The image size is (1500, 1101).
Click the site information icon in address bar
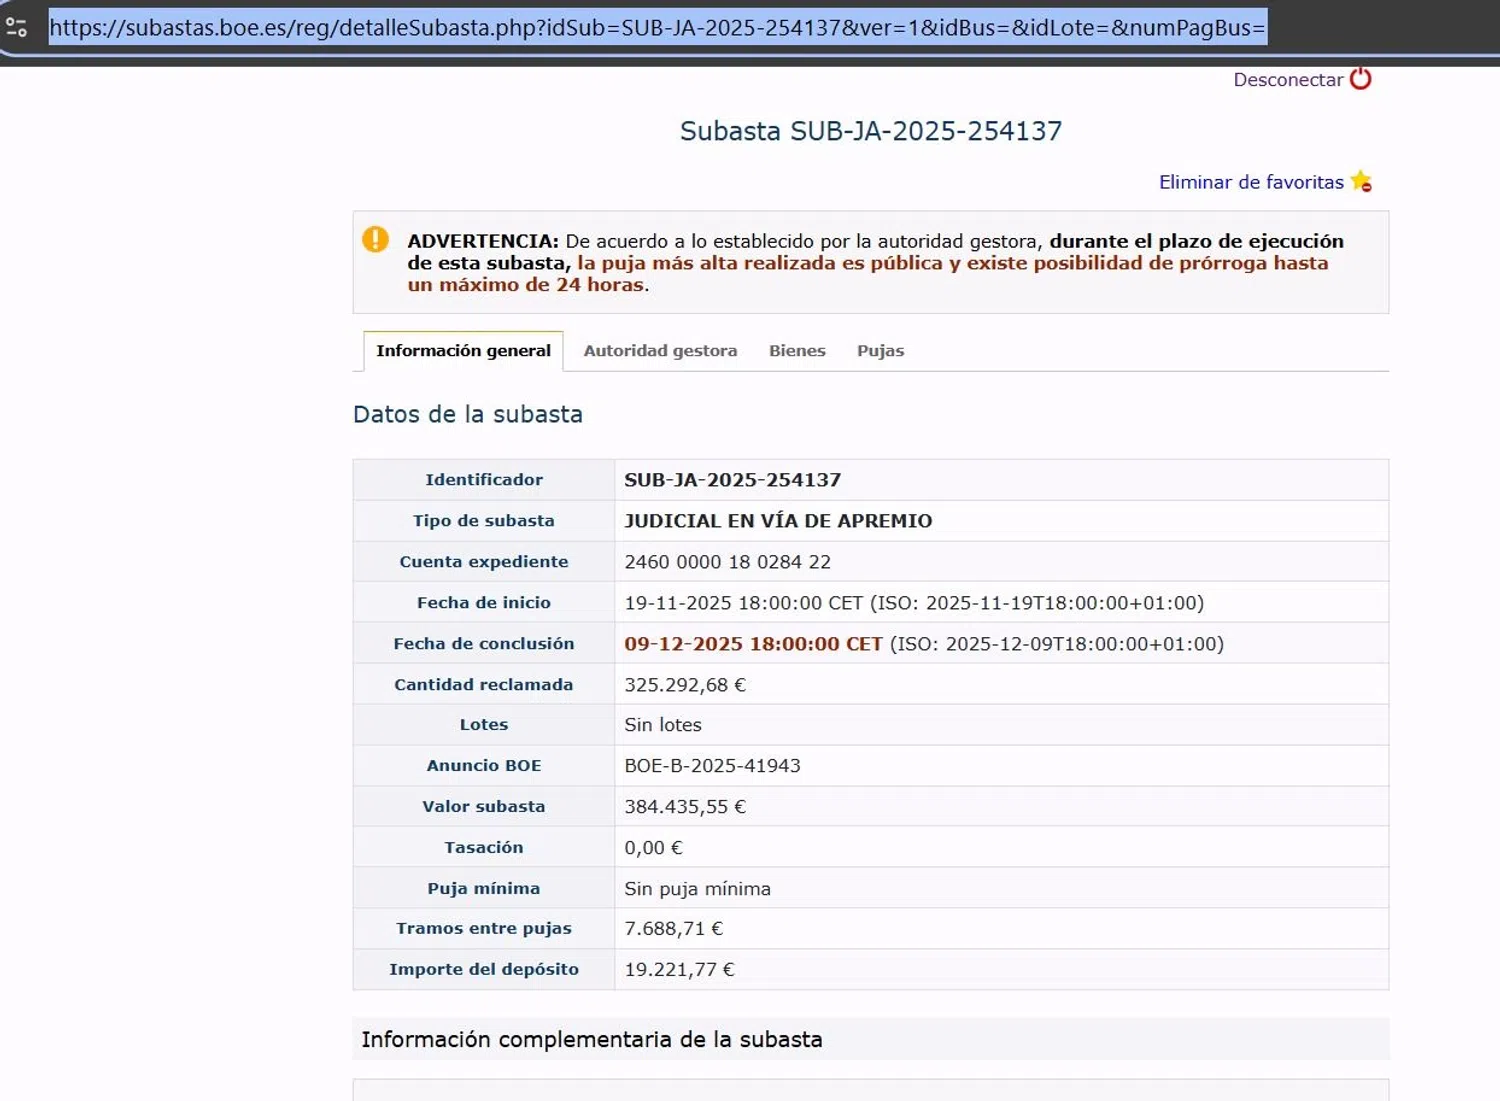tap(17, 27)
